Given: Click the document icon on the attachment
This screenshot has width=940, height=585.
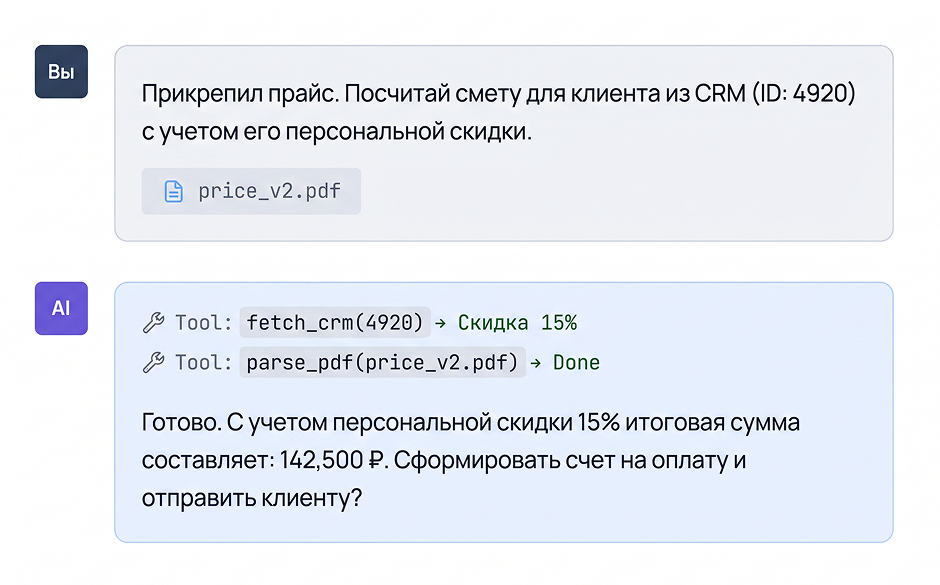Looking at the screenshot, I should click(x=173, y=191).
